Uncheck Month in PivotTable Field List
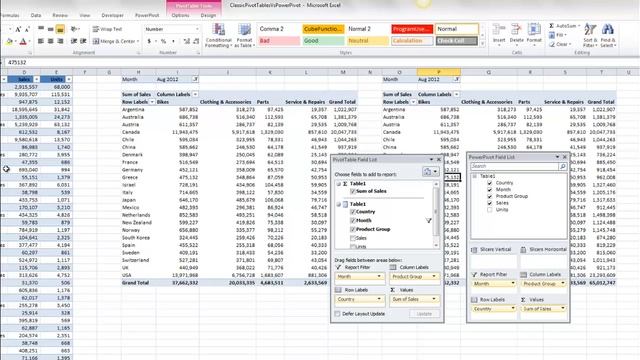 [x=353, y=220]
